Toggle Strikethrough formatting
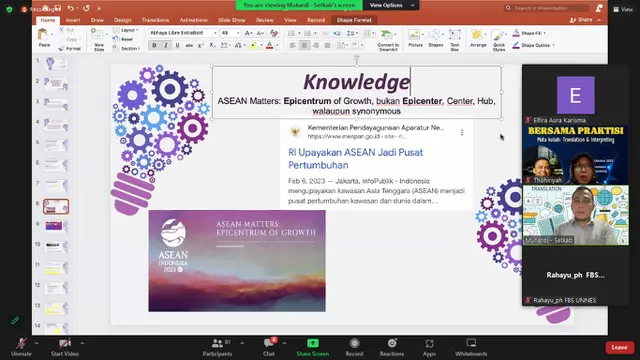This screenshot has width=640, height=360. (x=189, y=45)
